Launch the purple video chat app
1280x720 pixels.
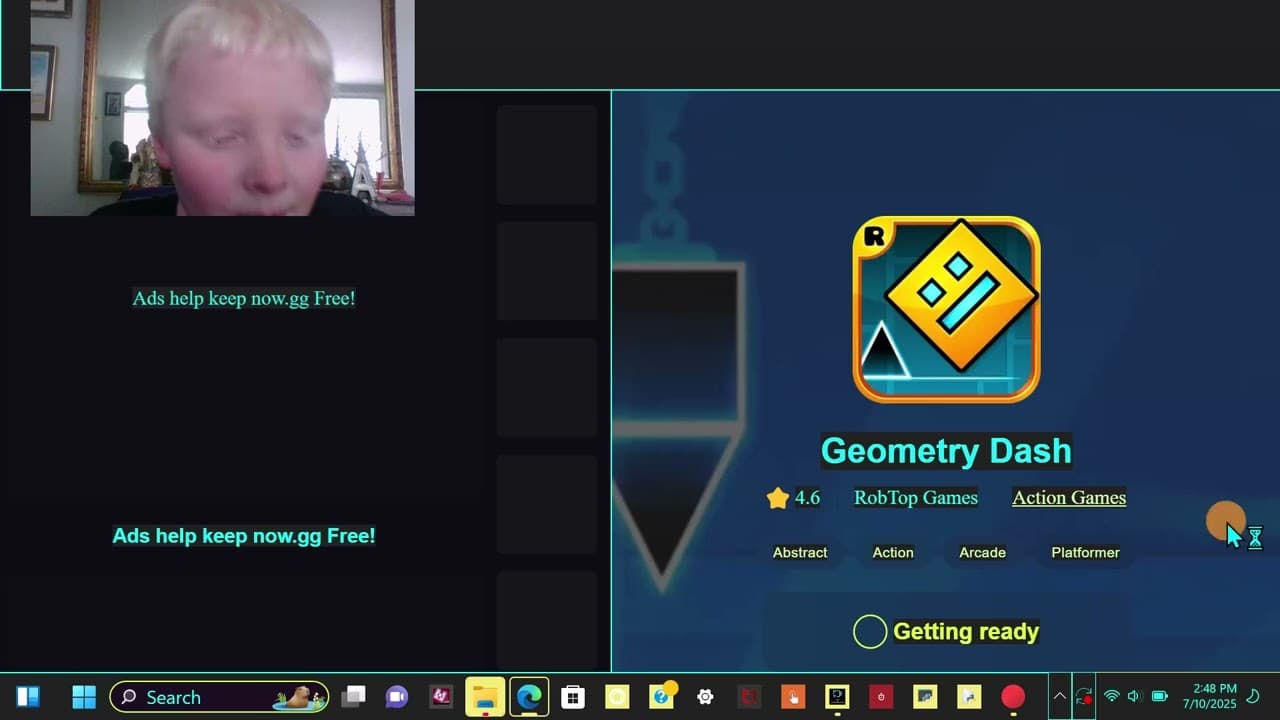[397, 697]
